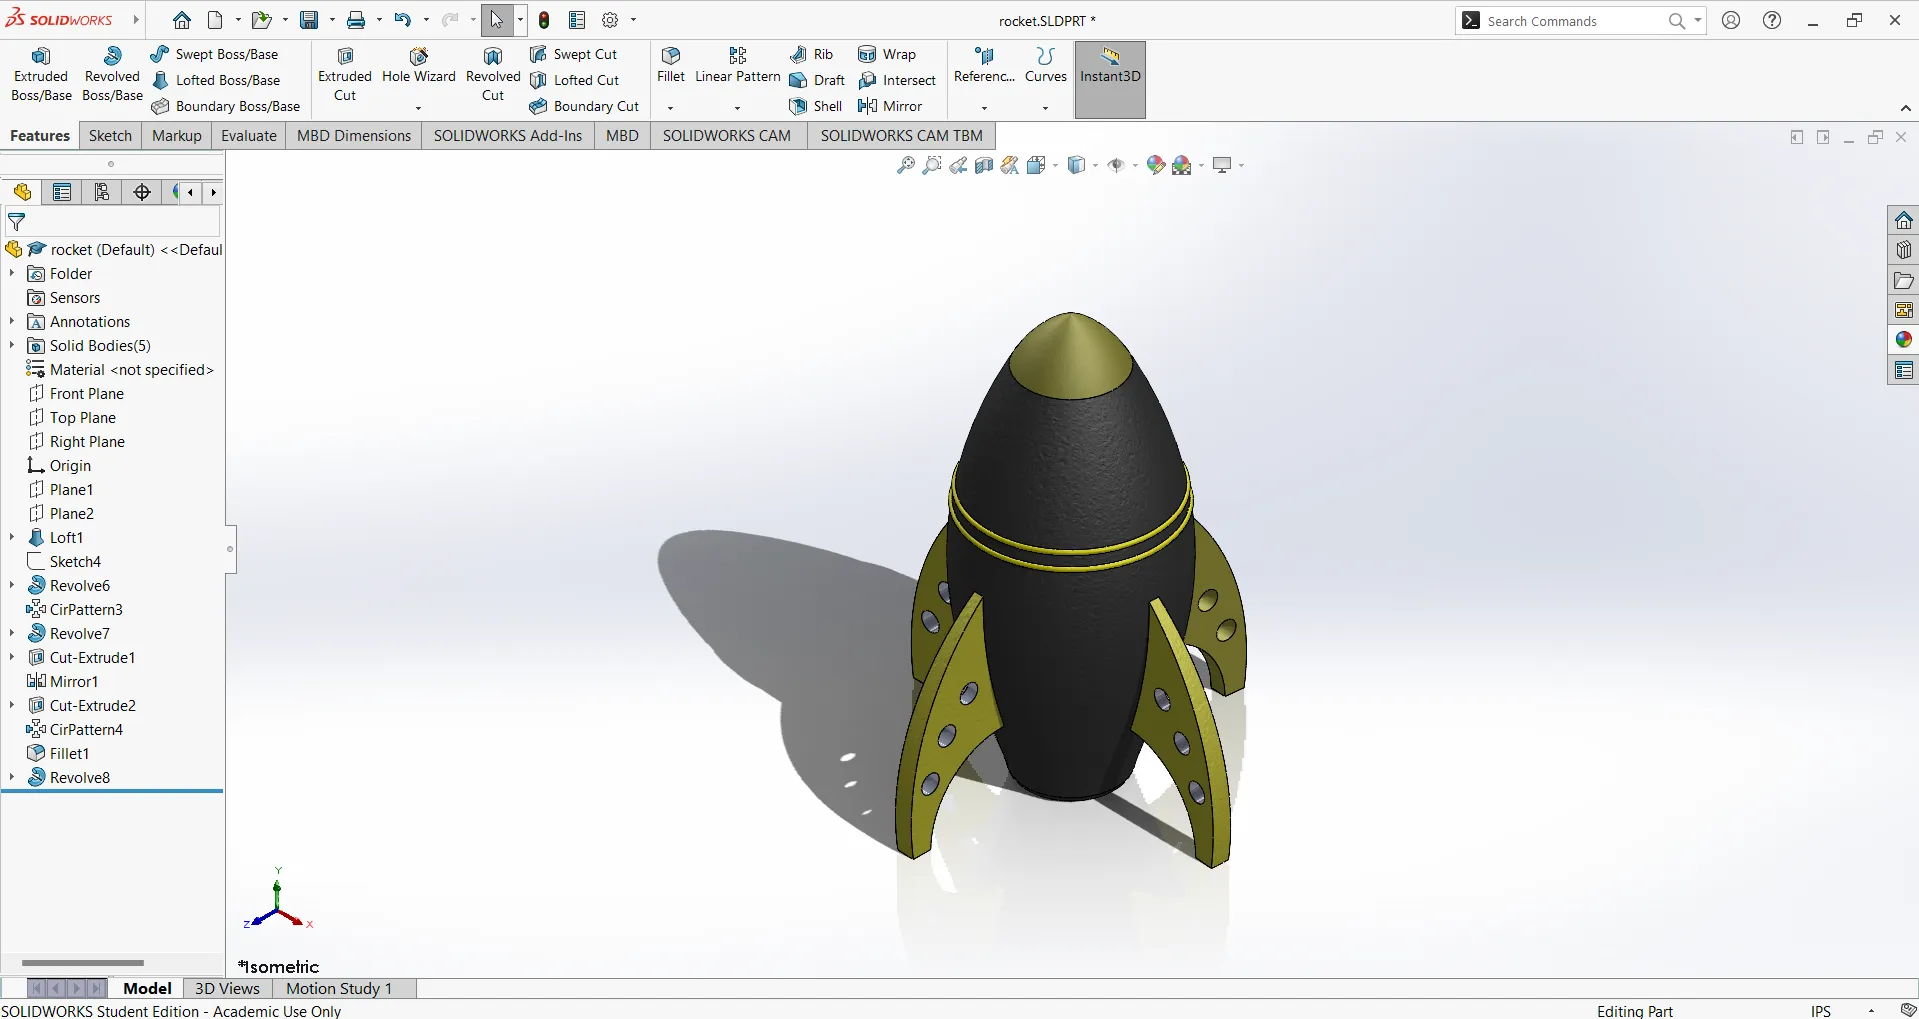This screenshot has height=1019, width=1919.
Task: Switch to Motion Study 1 tab
Action: (x=339, y=988)
